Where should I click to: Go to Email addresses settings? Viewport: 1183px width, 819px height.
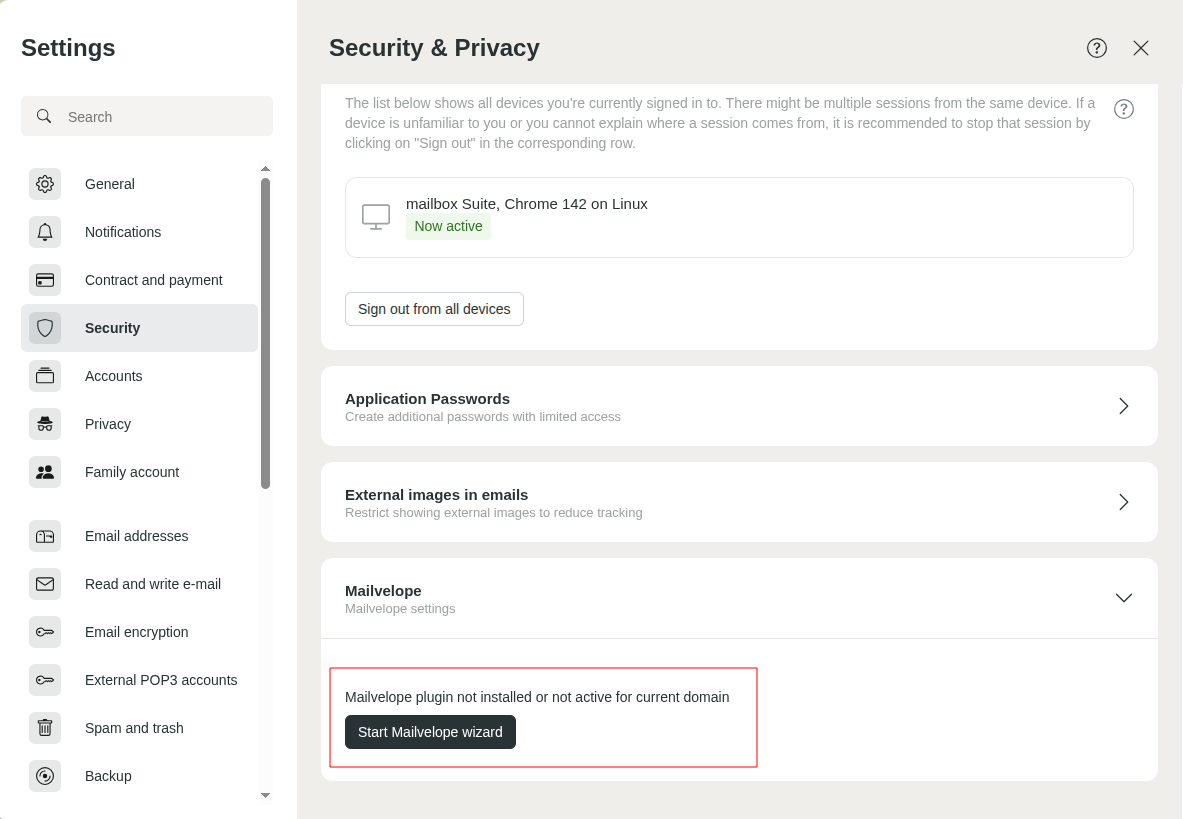click(x=136, y=536)
